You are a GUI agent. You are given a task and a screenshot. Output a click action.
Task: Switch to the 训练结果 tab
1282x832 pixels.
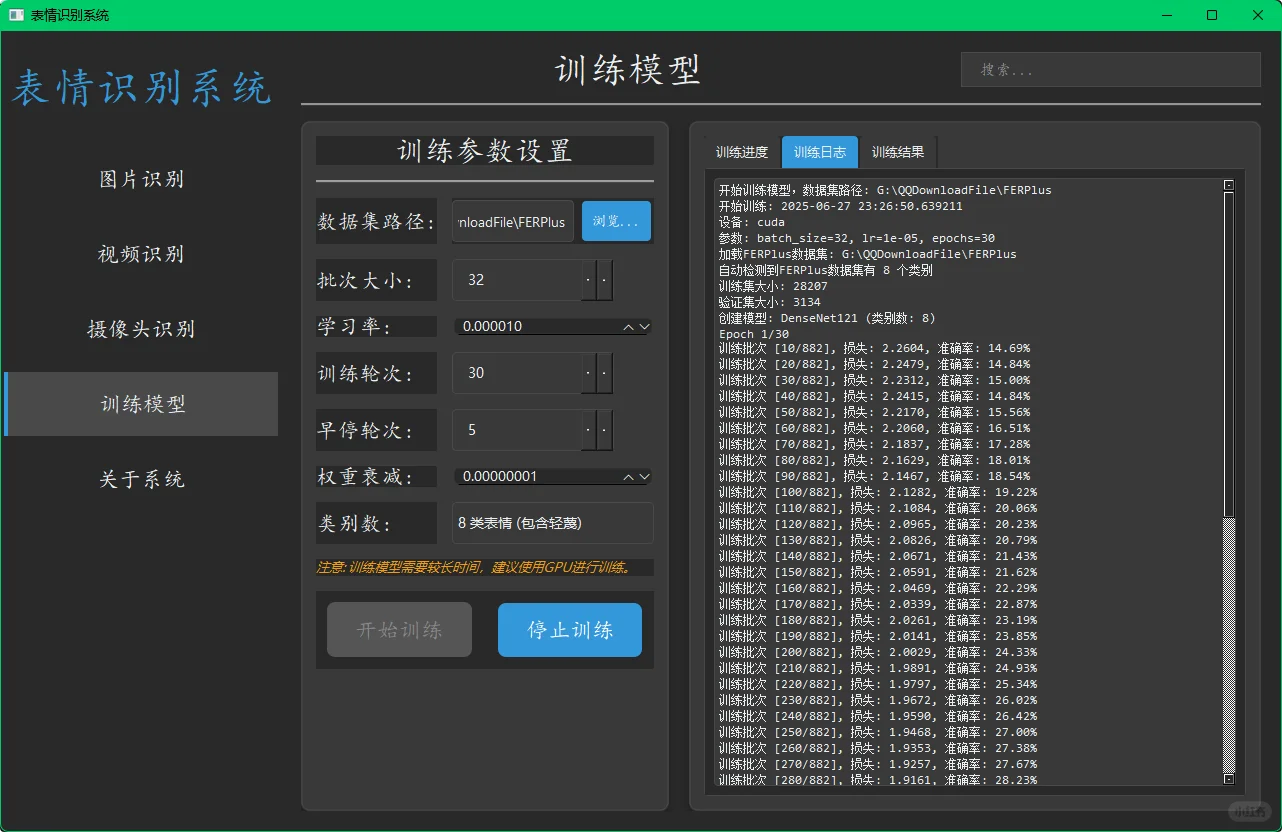coord(898,152)
